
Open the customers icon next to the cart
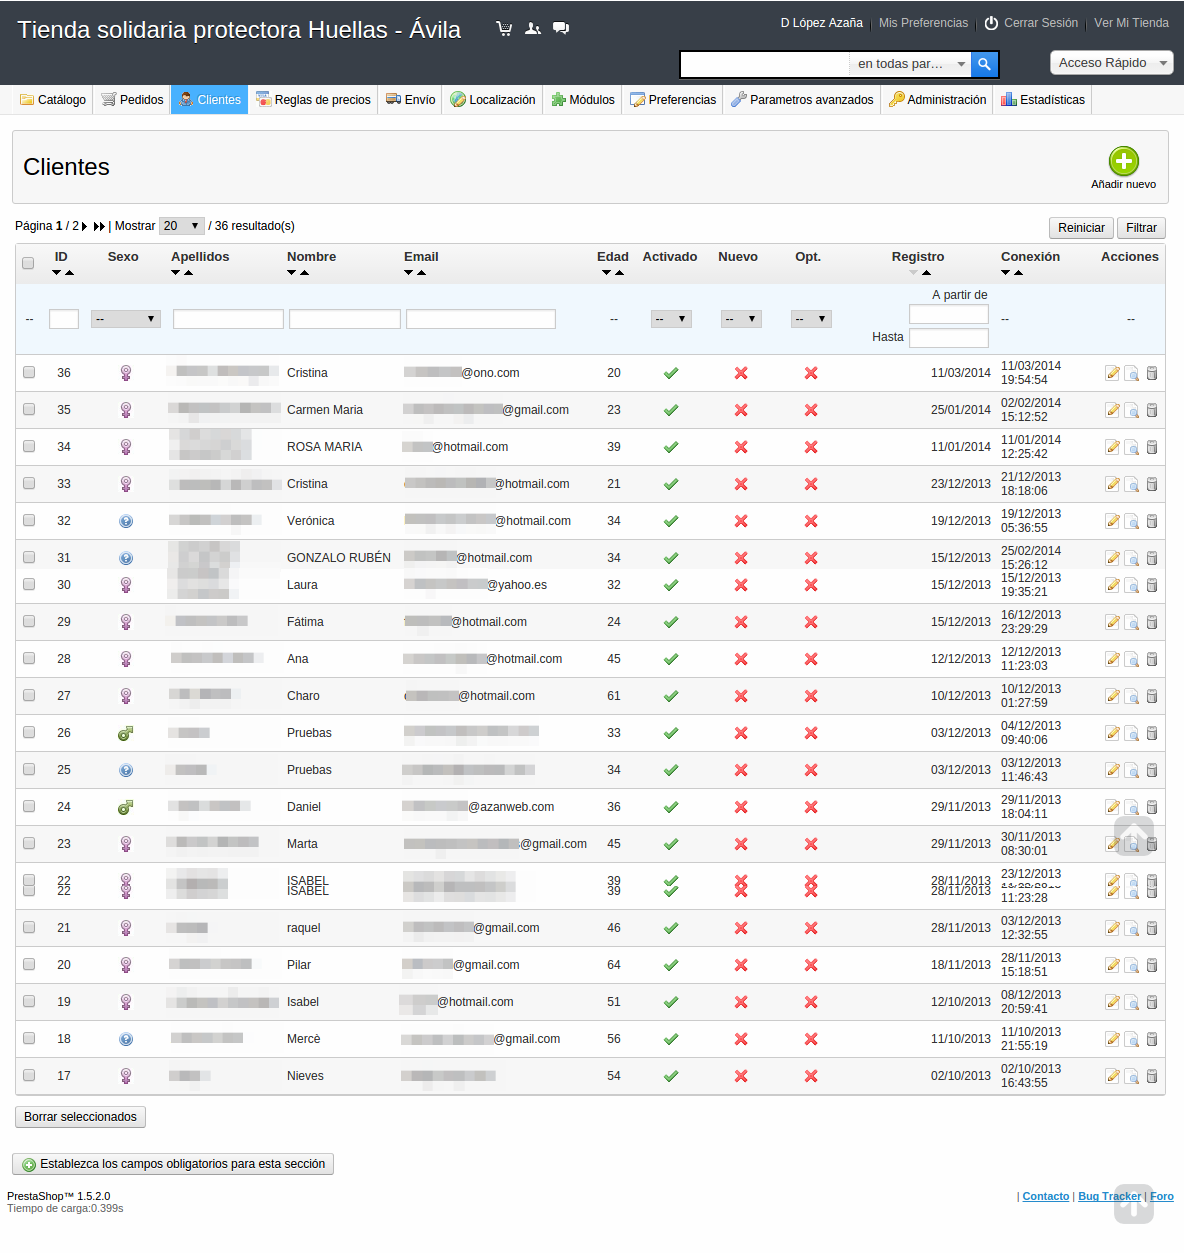(532, 28)
